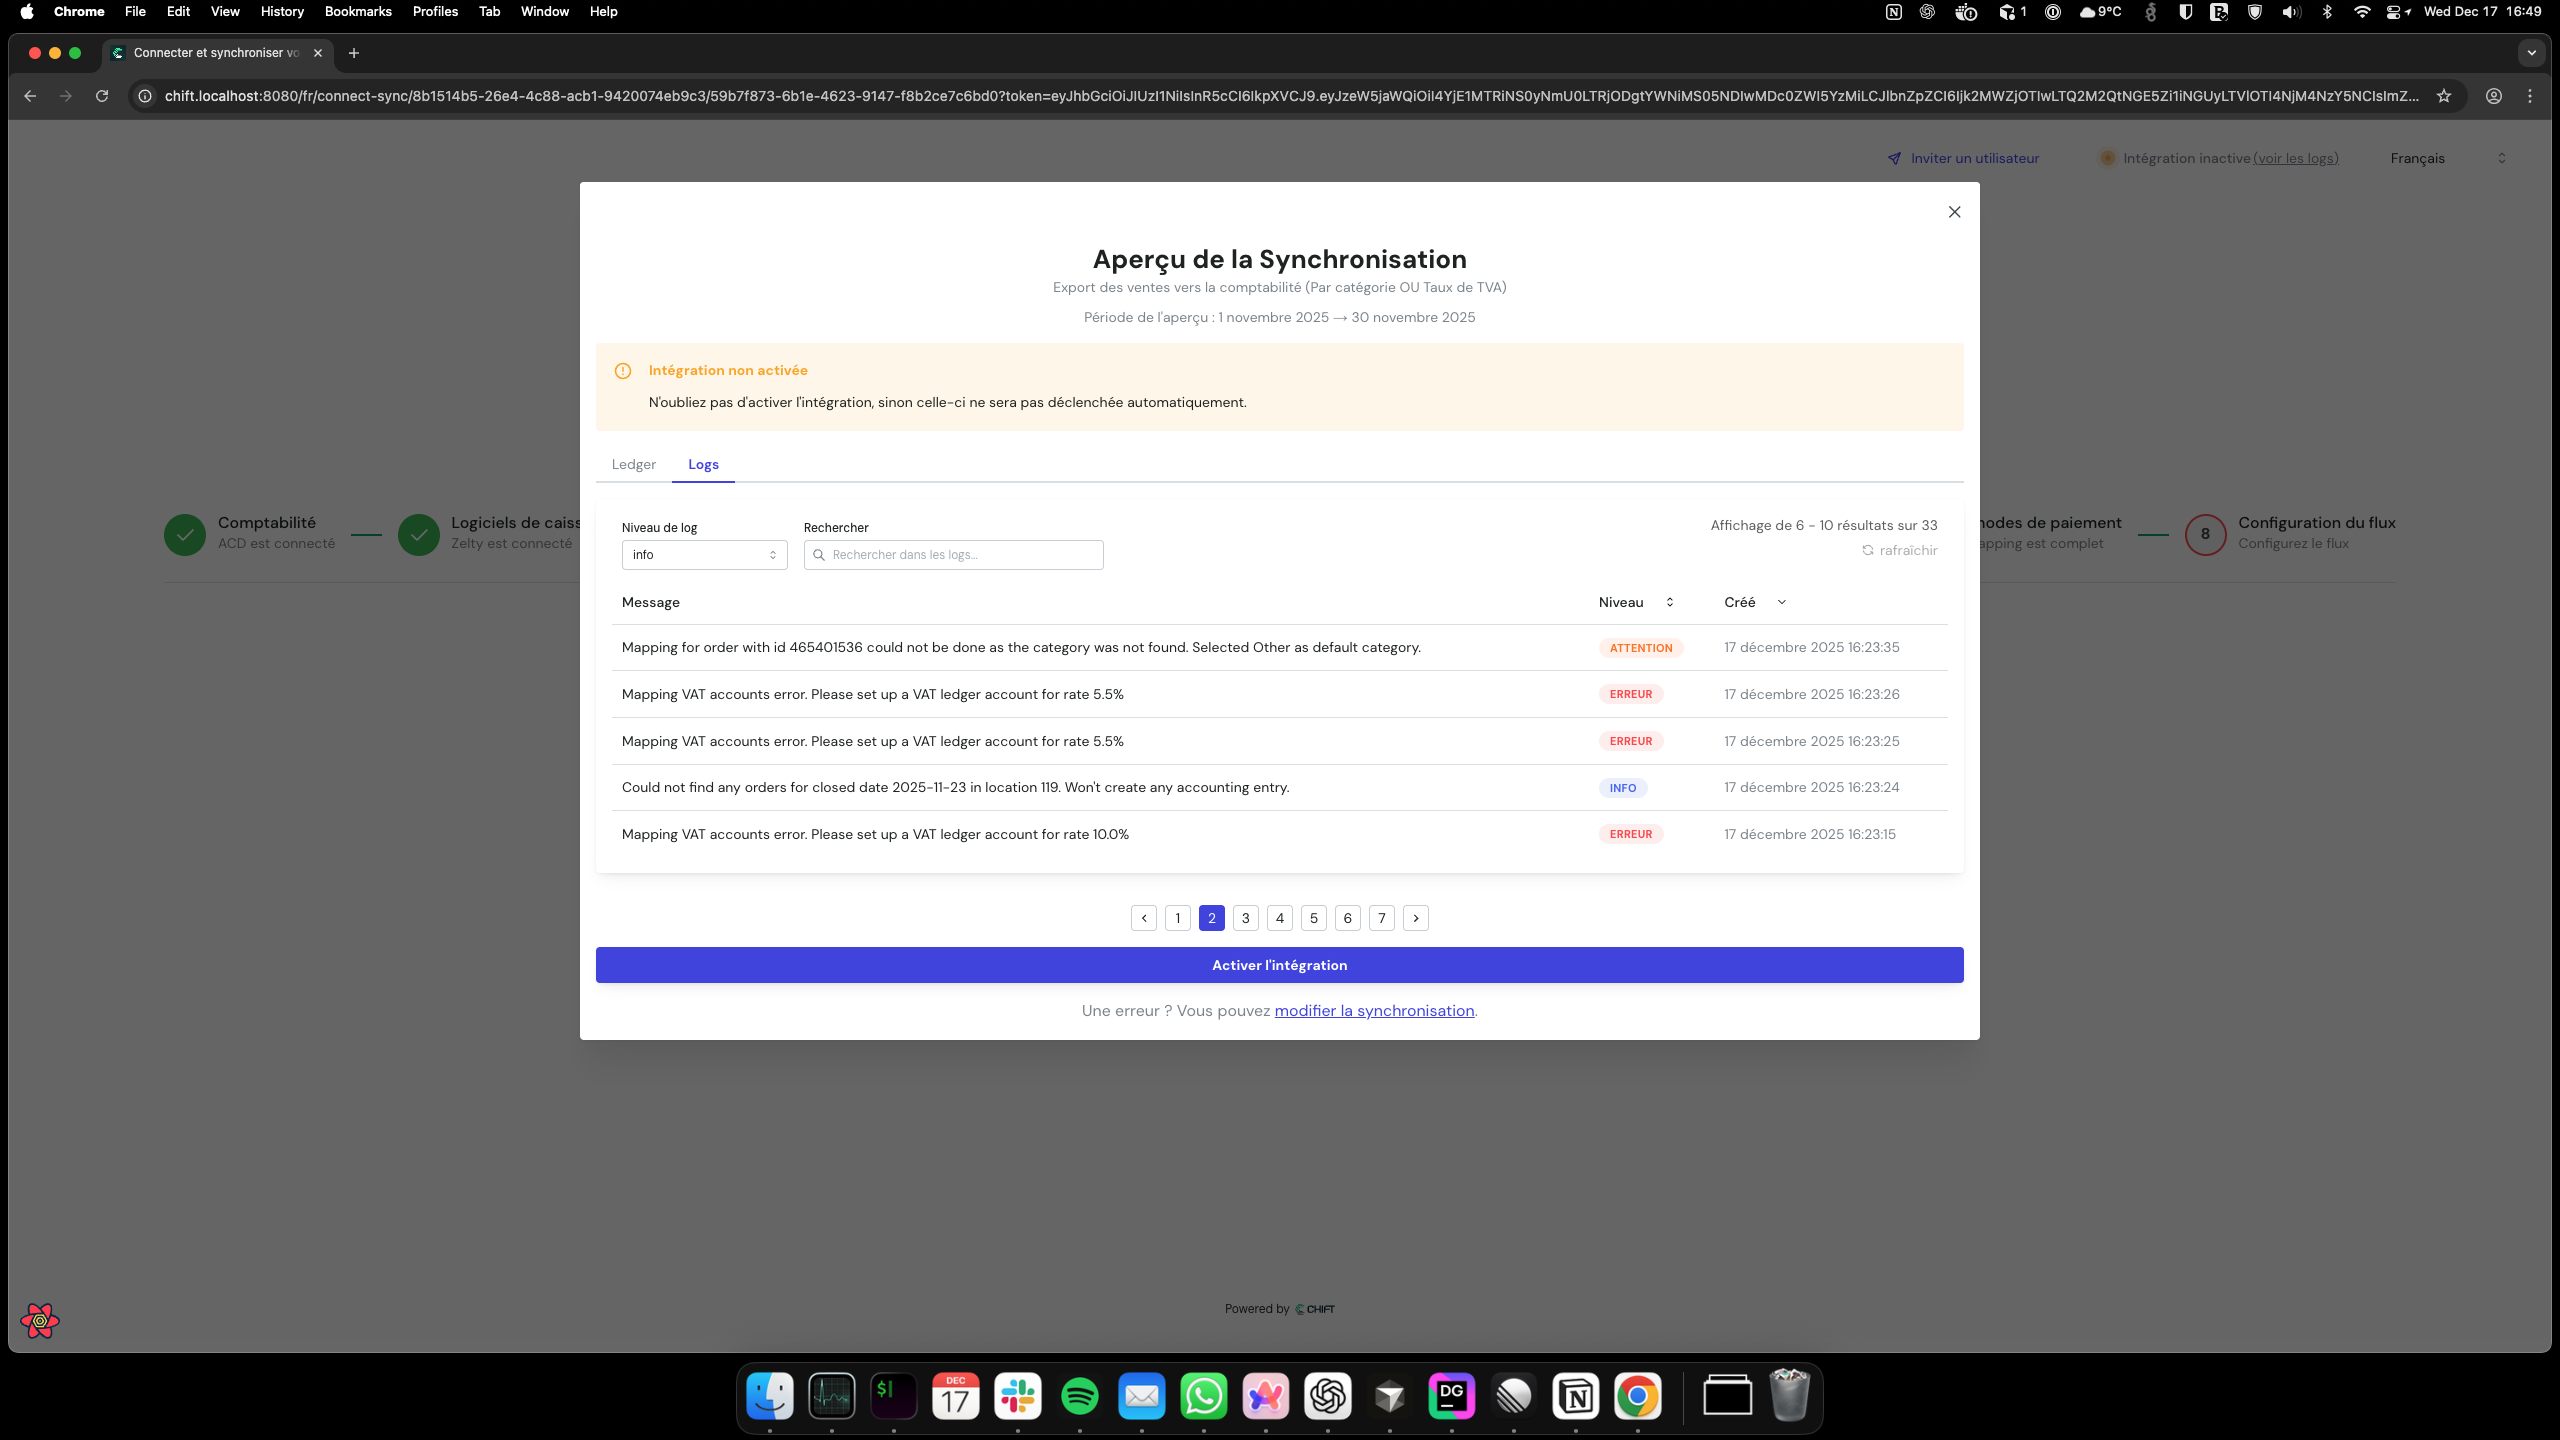Screen dimensions: 2560x1440
Task: Open the Niveau de log dropdown
Action: 704,554
